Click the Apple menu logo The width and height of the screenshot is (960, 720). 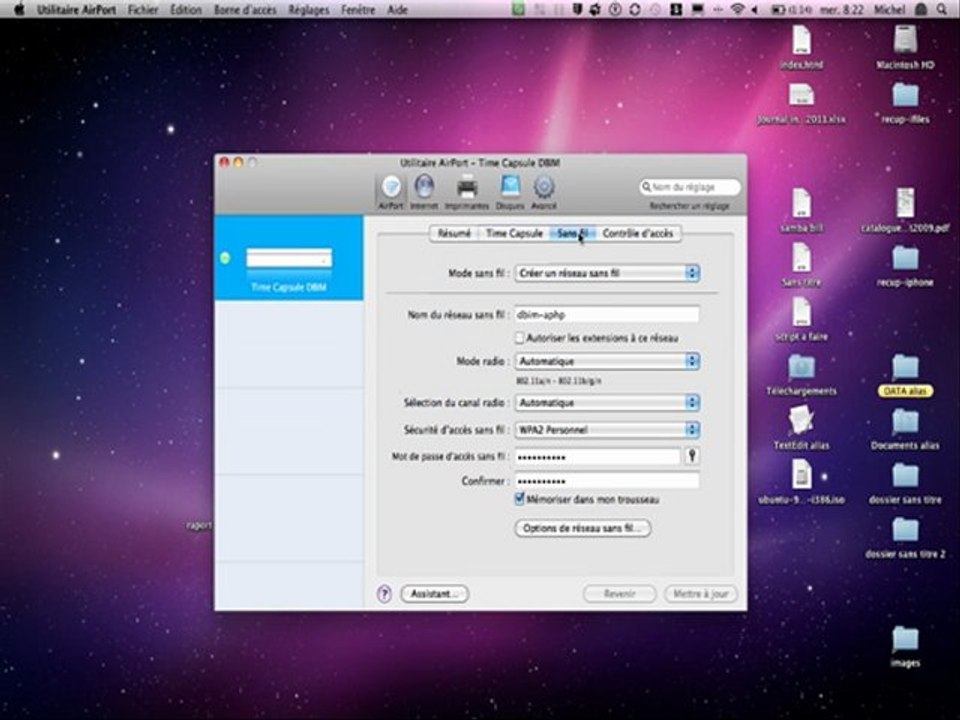(x=18, y=9)
